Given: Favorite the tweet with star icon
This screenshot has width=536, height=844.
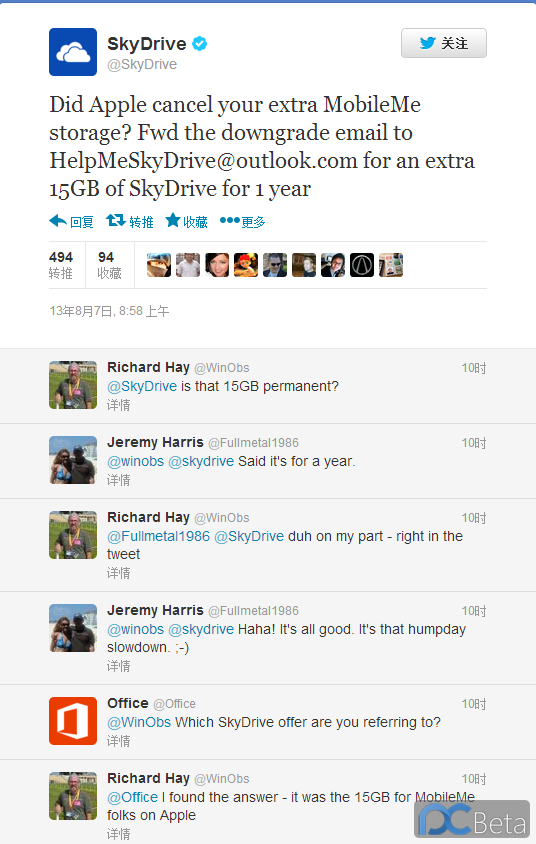Looking at the screenshot, I should [173, 220].
